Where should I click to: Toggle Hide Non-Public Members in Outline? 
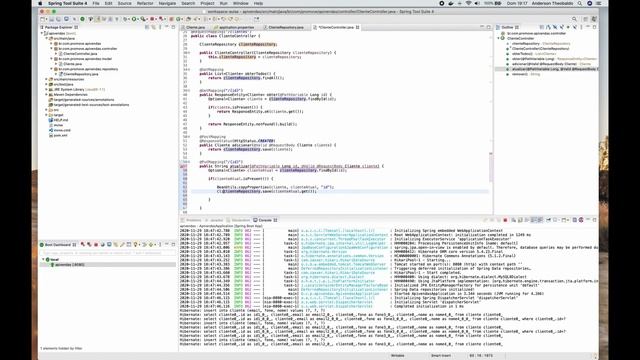(x=568, y=27)
